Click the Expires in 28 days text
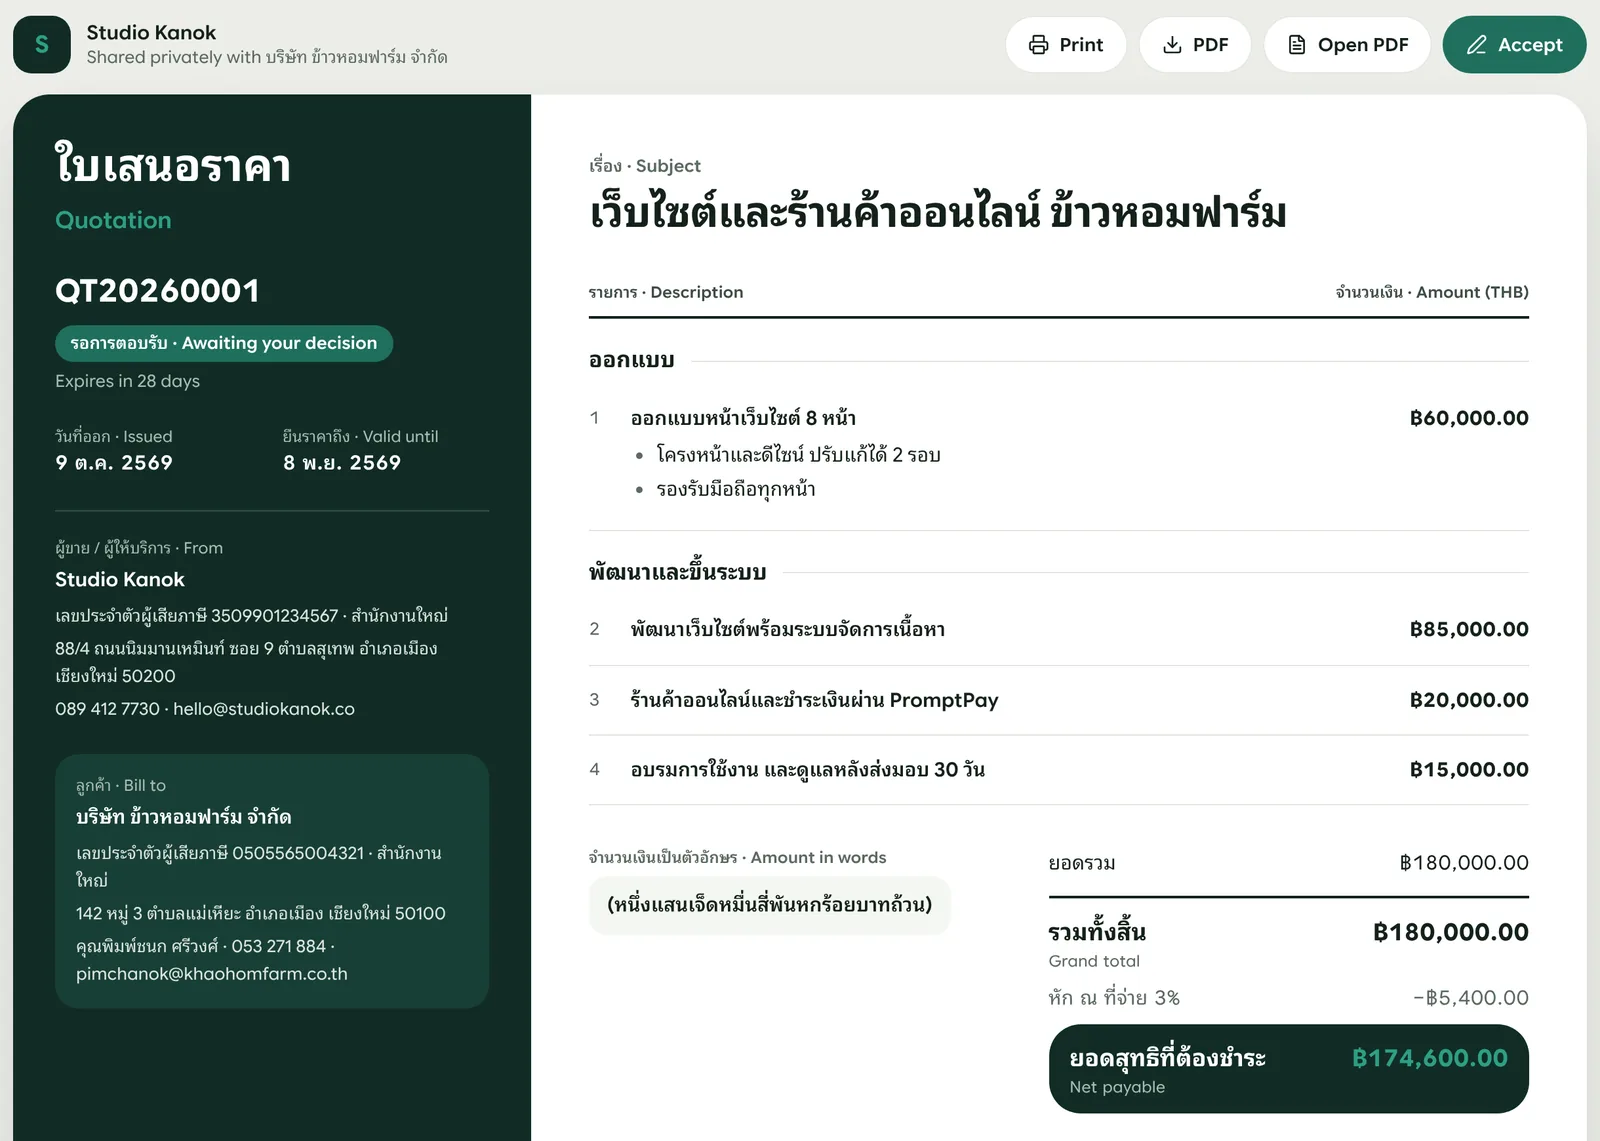Image resolution: width=1600 pixels, height=1141 pixels. 127,381
